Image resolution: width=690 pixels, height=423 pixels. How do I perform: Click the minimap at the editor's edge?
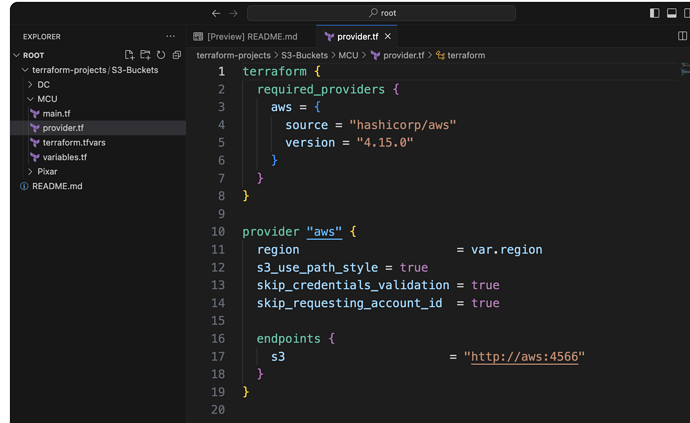pyautogui.click(x=685, y=69)
